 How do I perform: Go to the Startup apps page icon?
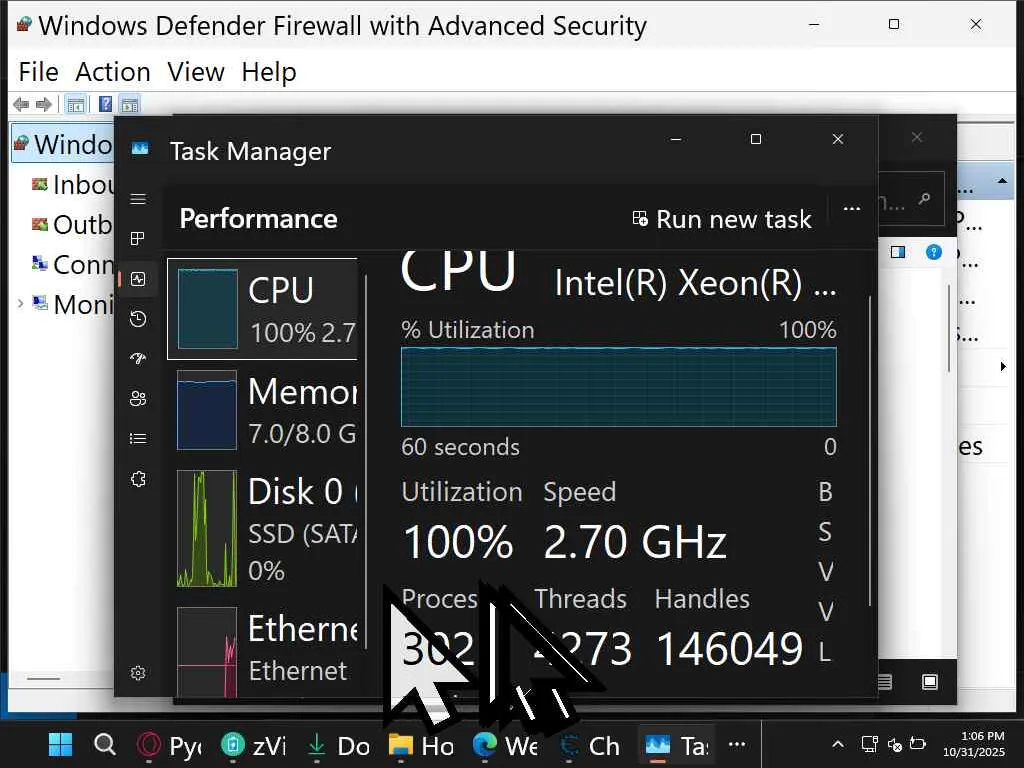pos(138,359)
